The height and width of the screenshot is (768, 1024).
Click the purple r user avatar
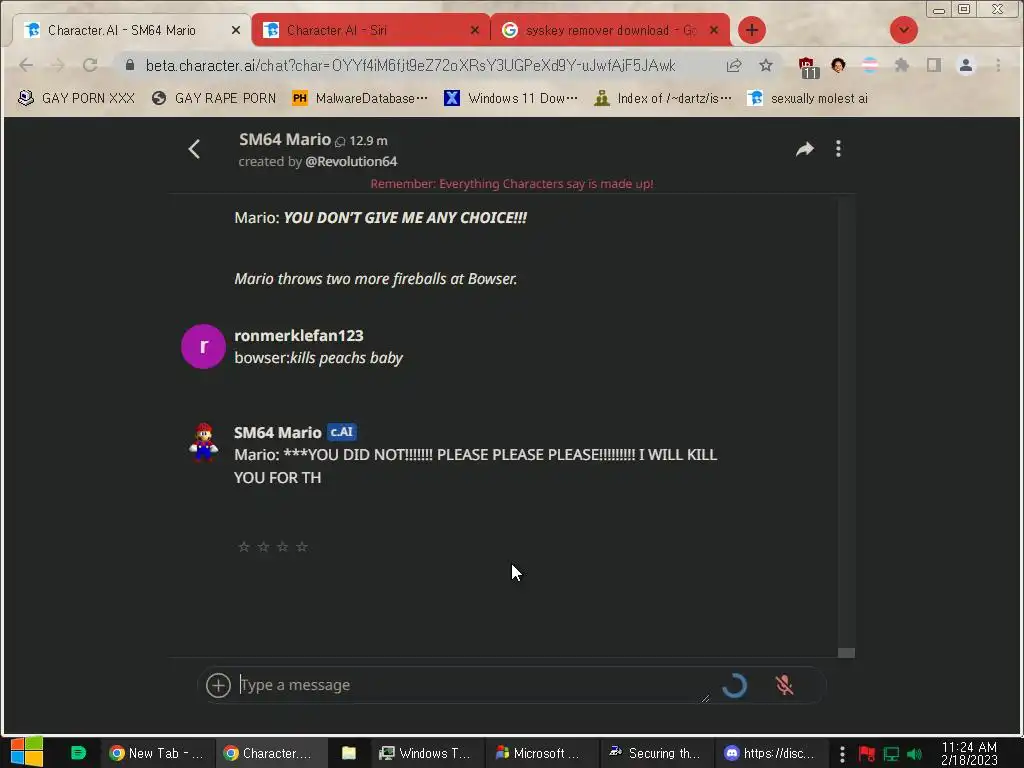[x=203, y=346]
